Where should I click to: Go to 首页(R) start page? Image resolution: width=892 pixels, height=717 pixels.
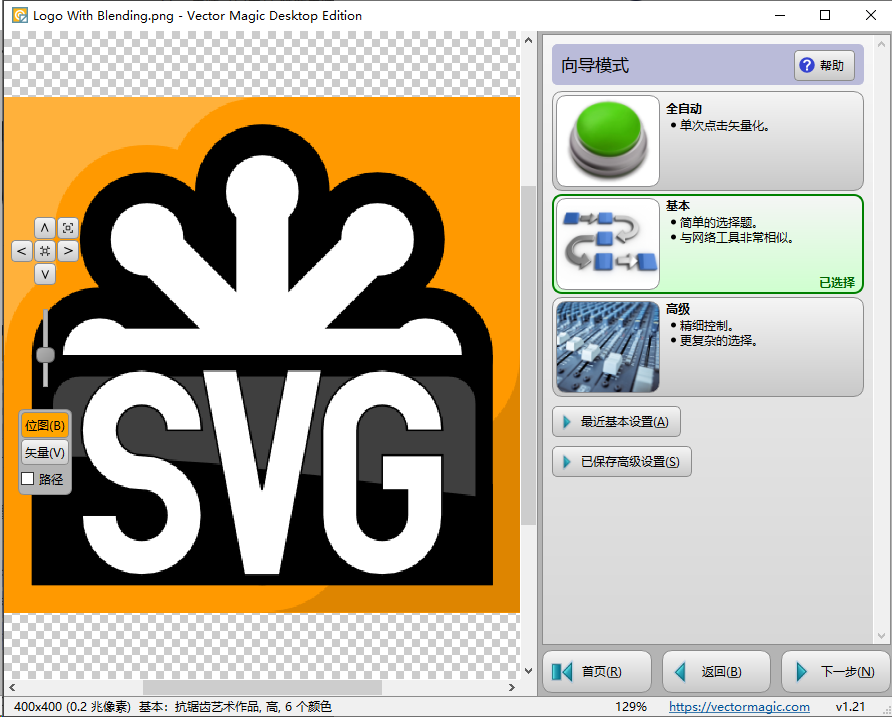click(x=597, y=671)
